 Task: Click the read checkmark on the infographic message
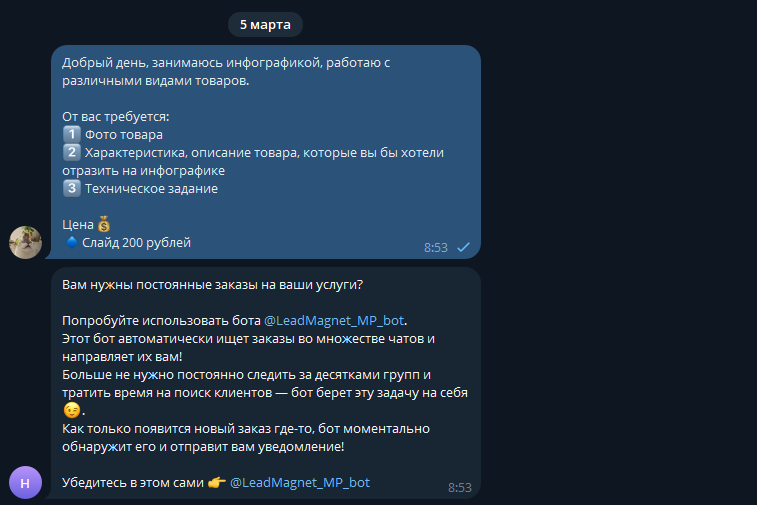tap(463, 247)
